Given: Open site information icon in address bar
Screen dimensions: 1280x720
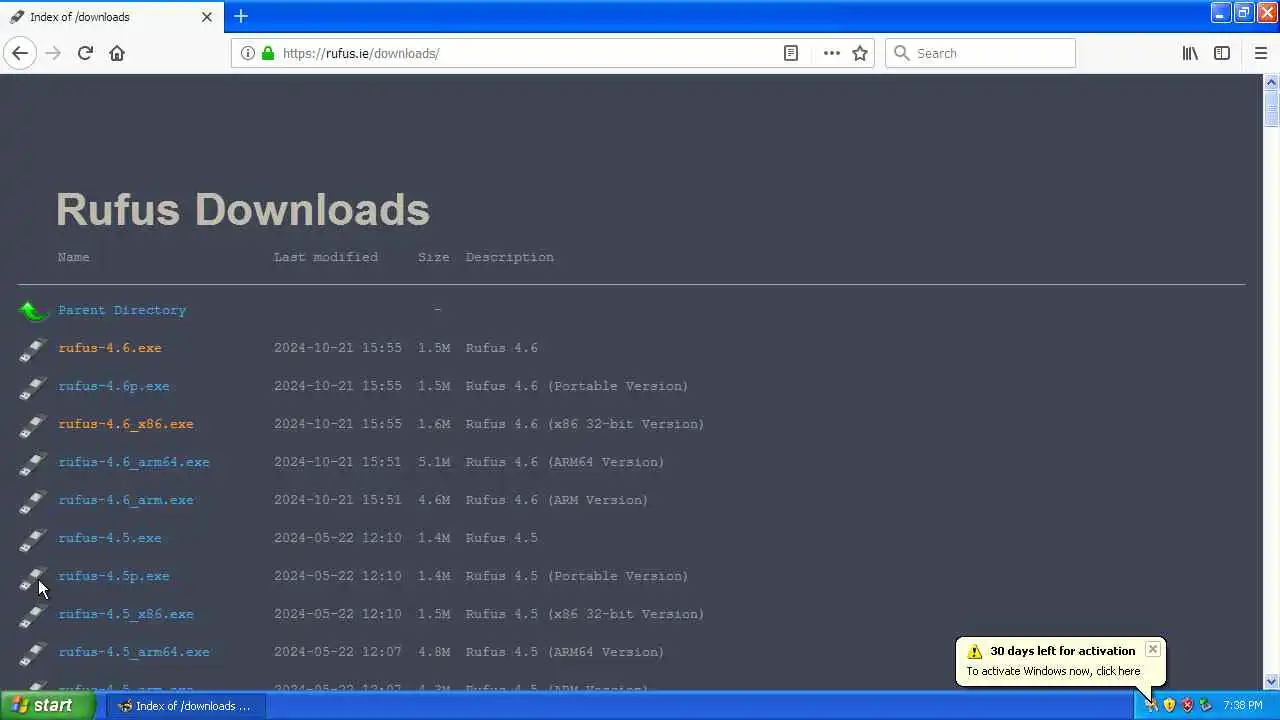Looking at the screenshot, I should click(247, 53).
